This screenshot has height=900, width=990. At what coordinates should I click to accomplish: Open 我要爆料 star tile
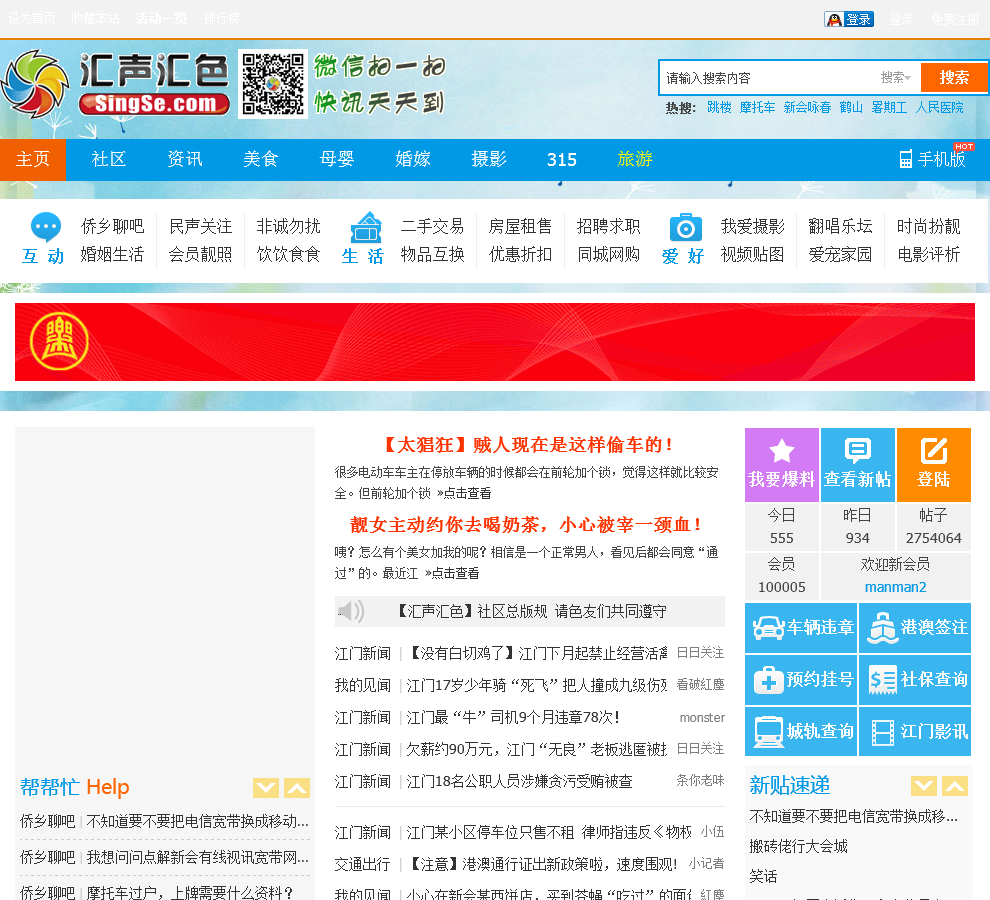[x=782, y=465]
